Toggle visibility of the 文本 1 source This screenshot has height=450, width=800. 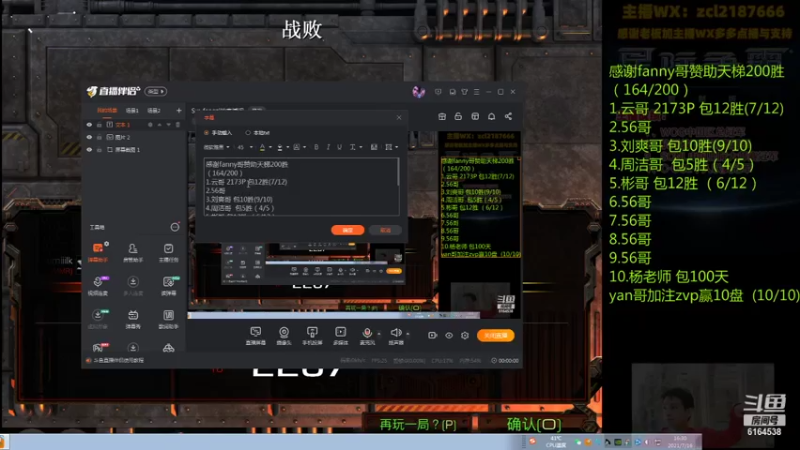coord(89,125)
